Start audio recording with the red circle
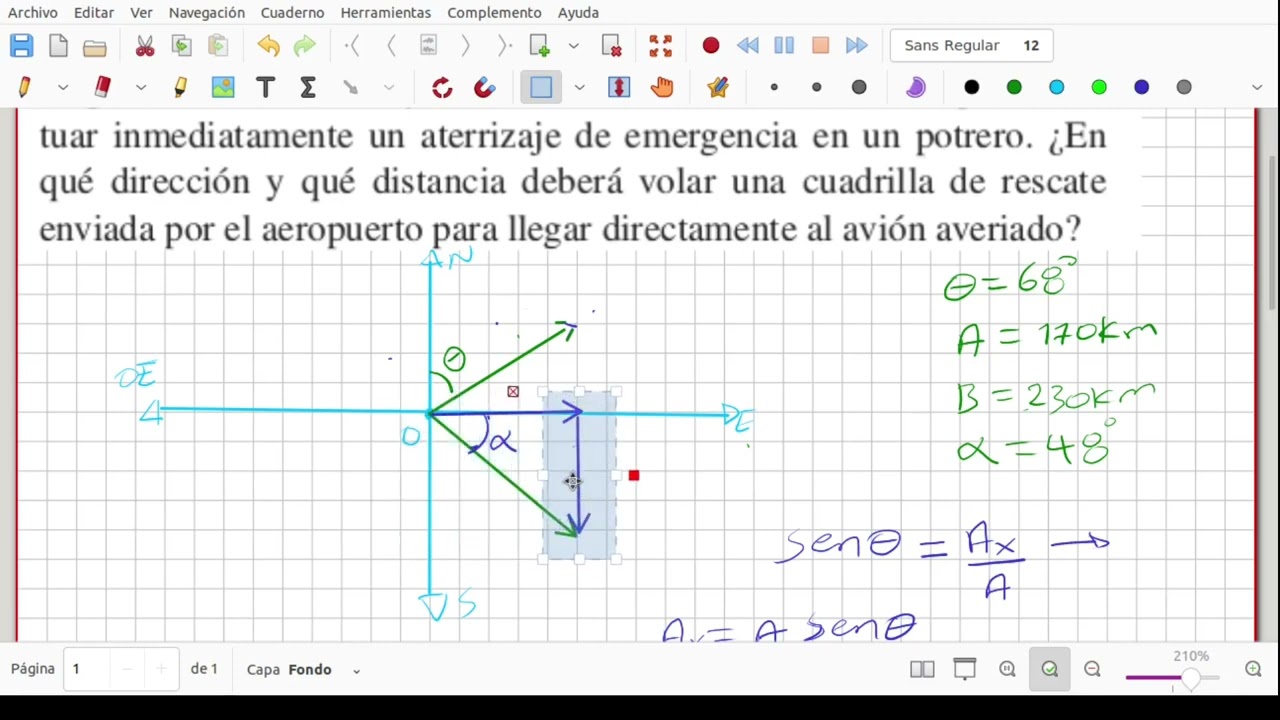The height and width of the screenshot is (720, 1280). pyautogui.click(x=711, y=45)
